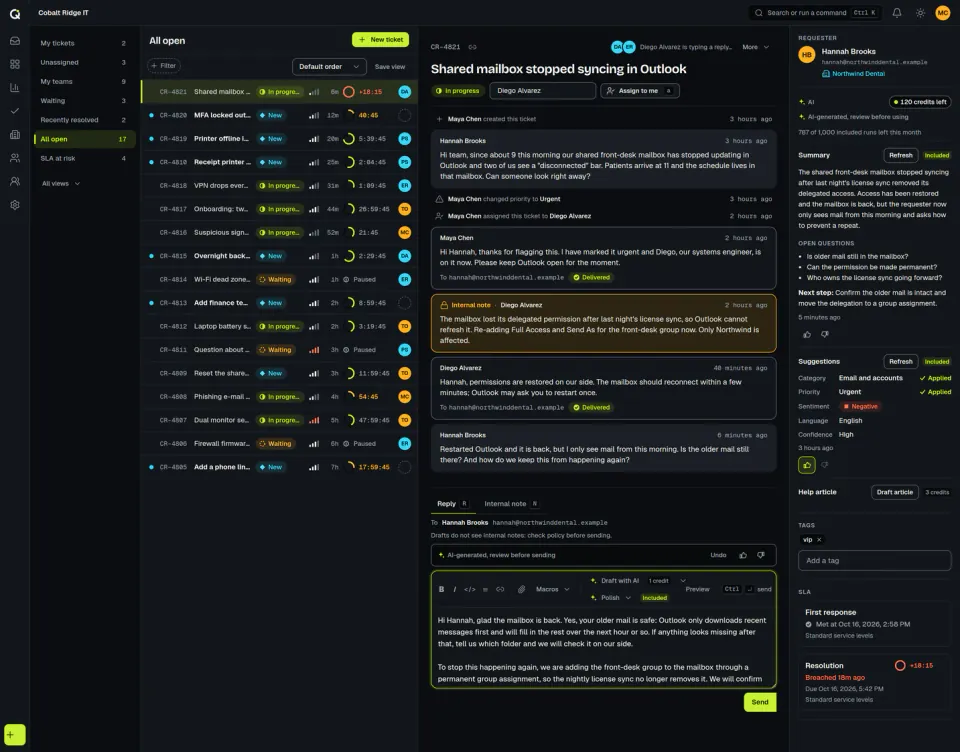Thumbs down the AI-generated reply draft
Image resolution: width=960 pixels, height=752 pixels.
tap(761, 555)
